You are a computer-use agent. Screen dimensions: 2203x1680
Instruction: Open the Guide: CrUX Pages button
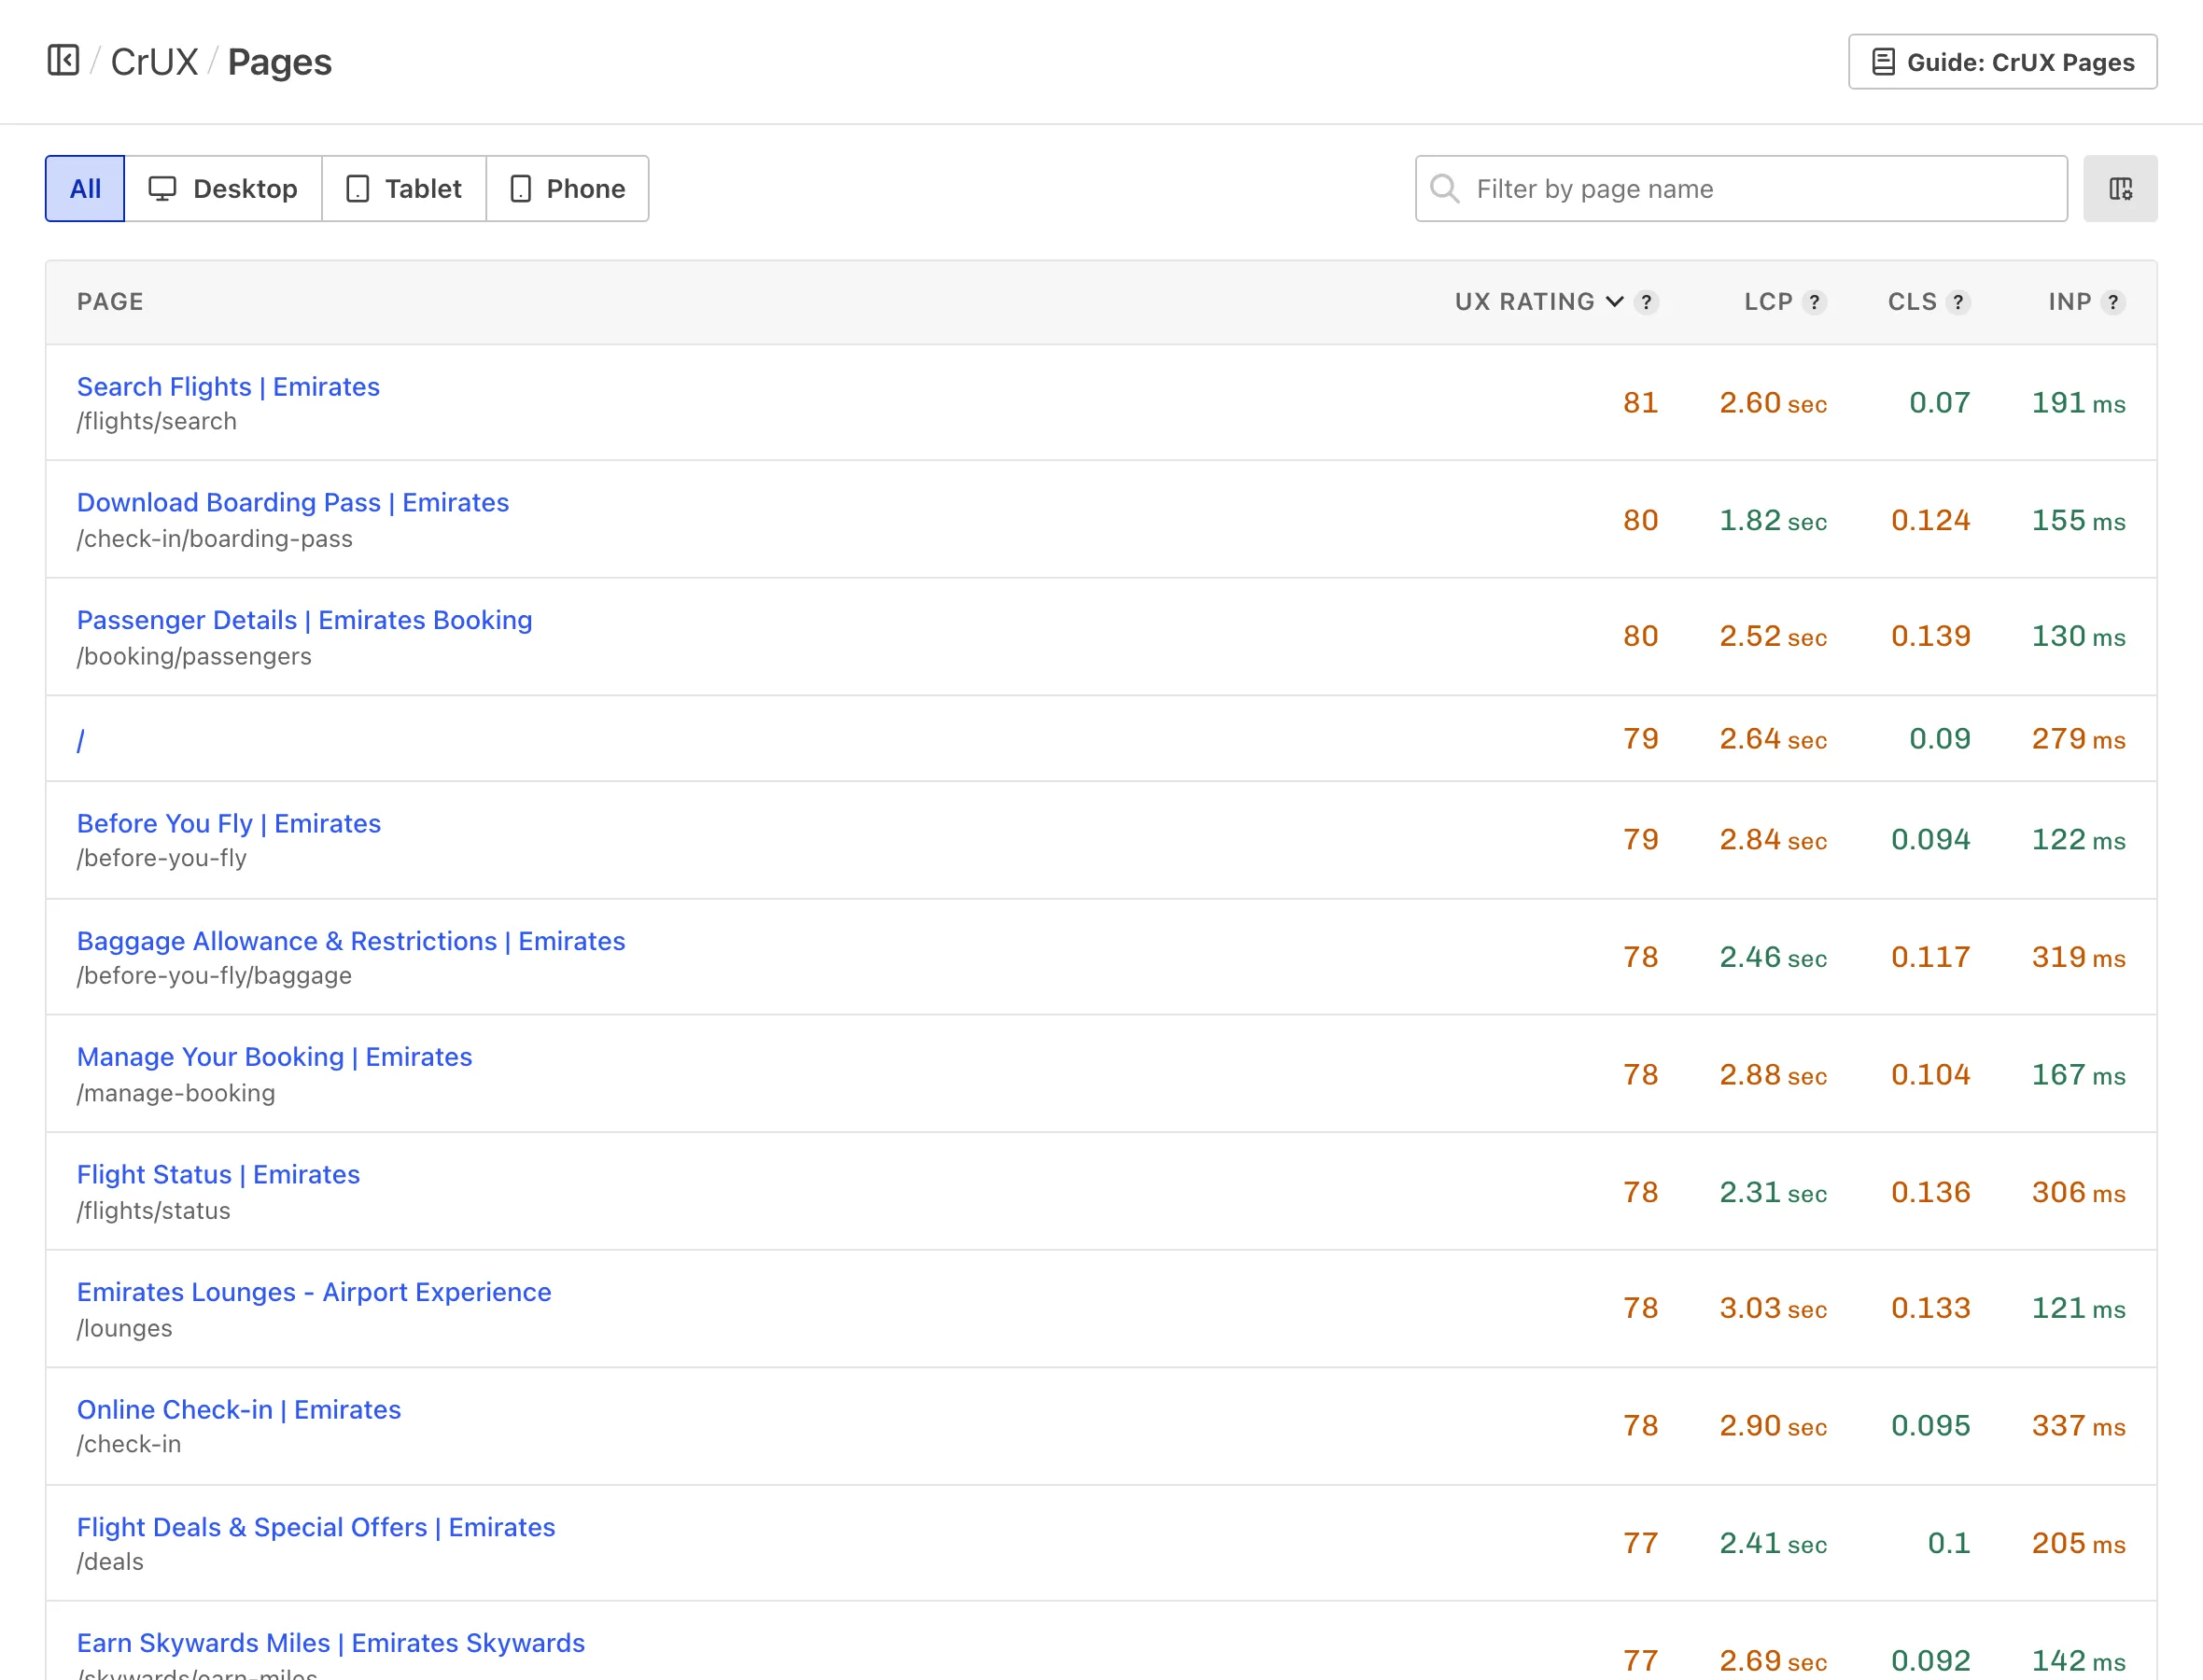(x=2002, y=62)
